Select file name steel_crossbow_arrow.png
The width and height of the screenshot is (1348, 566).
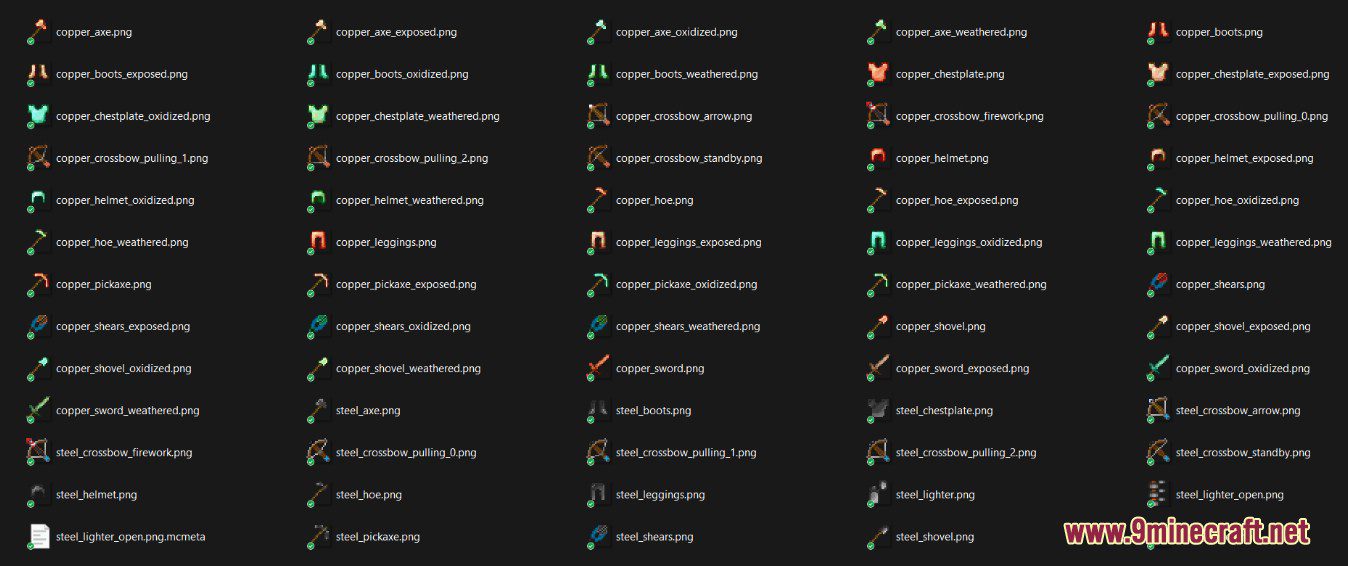click(x=1238, y=410)
